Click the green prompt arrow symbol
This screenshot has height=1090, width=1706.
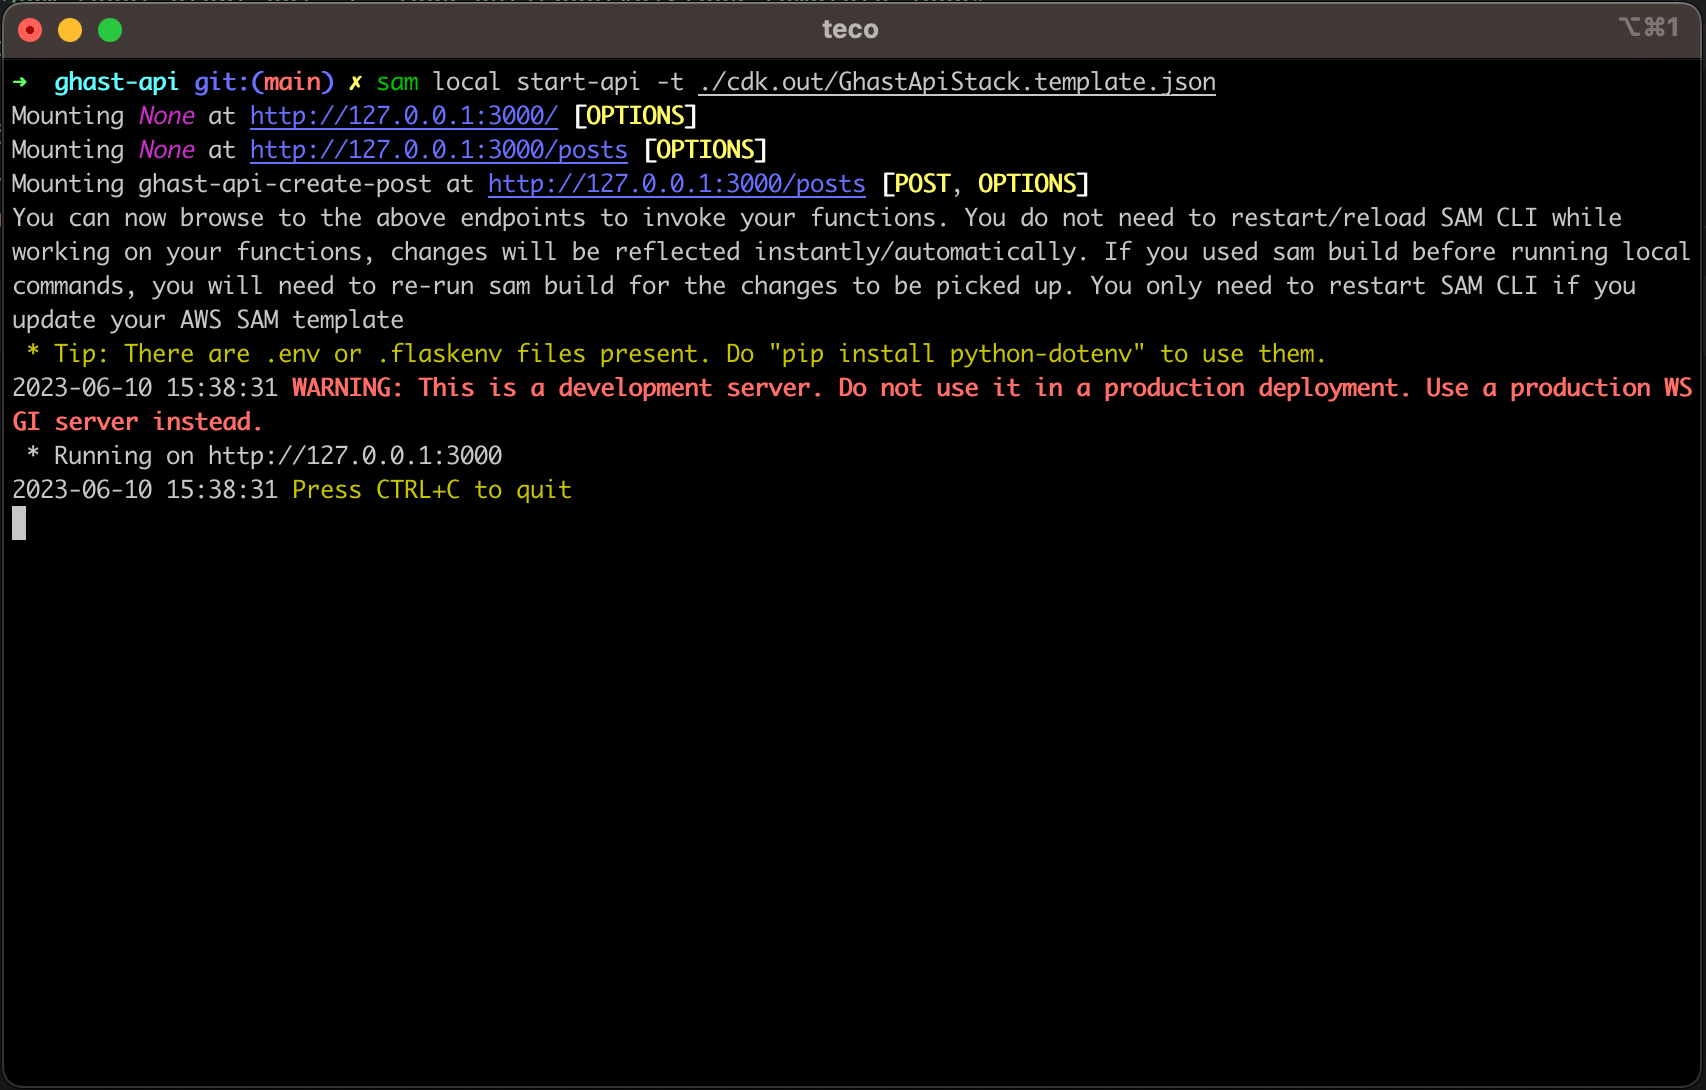[x=21, y=81]
